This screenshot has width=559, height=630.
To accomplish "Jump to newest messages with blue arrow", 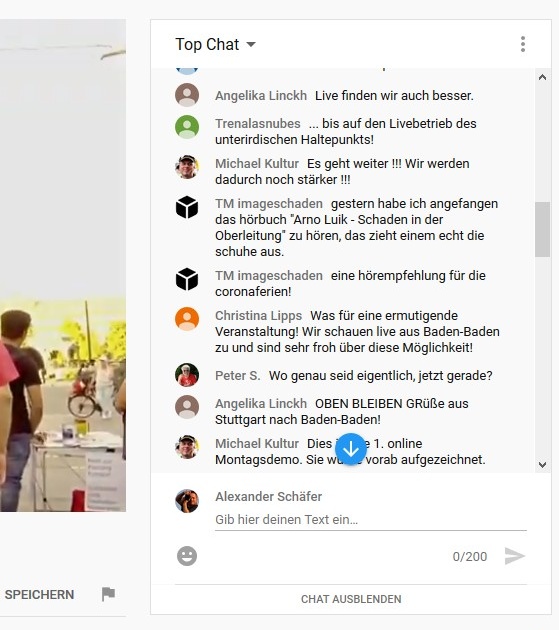I will click(350, 449).
